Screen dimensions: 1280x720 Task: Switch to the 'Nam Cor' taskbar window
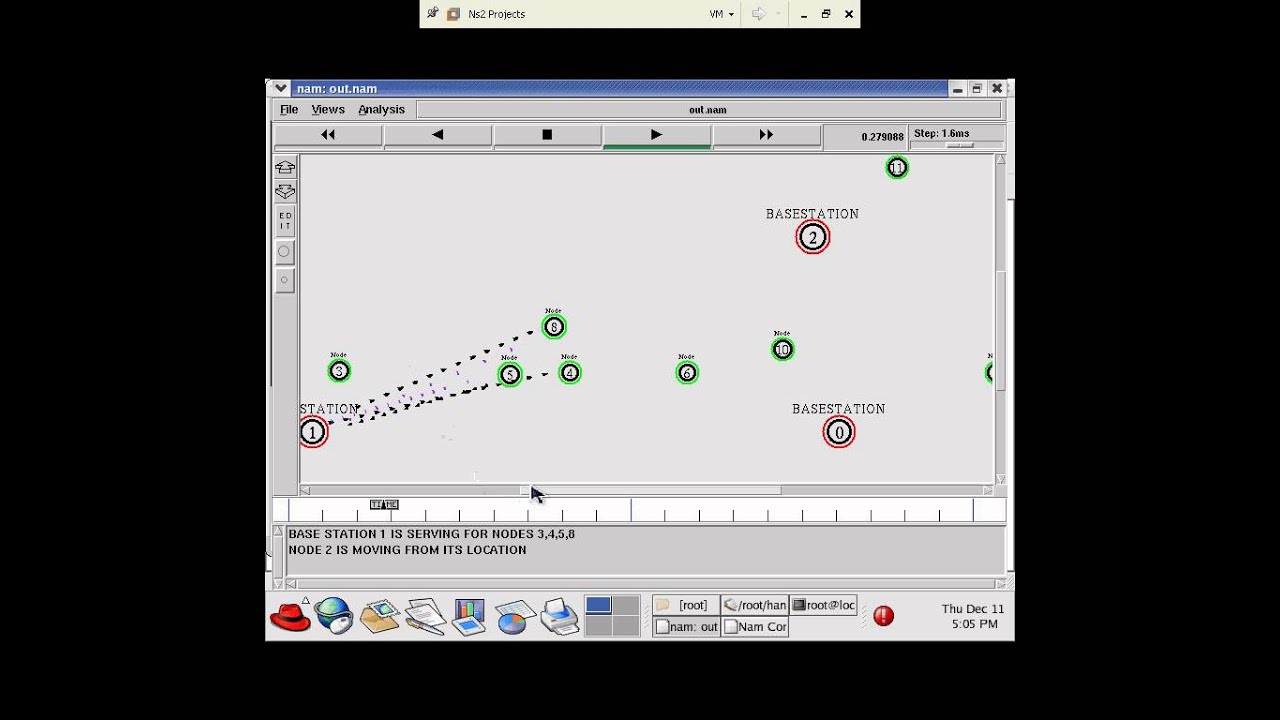[x=755, y=627]
